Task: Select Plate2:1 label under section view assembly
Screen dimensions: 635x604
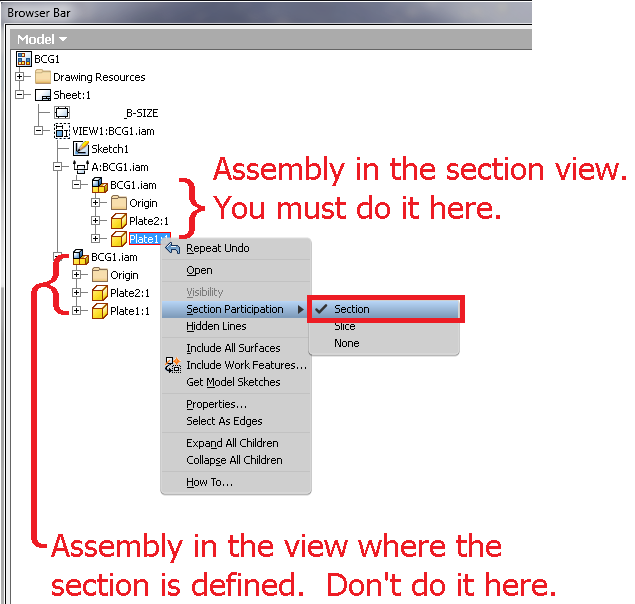Action: pyautogui.click(x=149, y=221)
